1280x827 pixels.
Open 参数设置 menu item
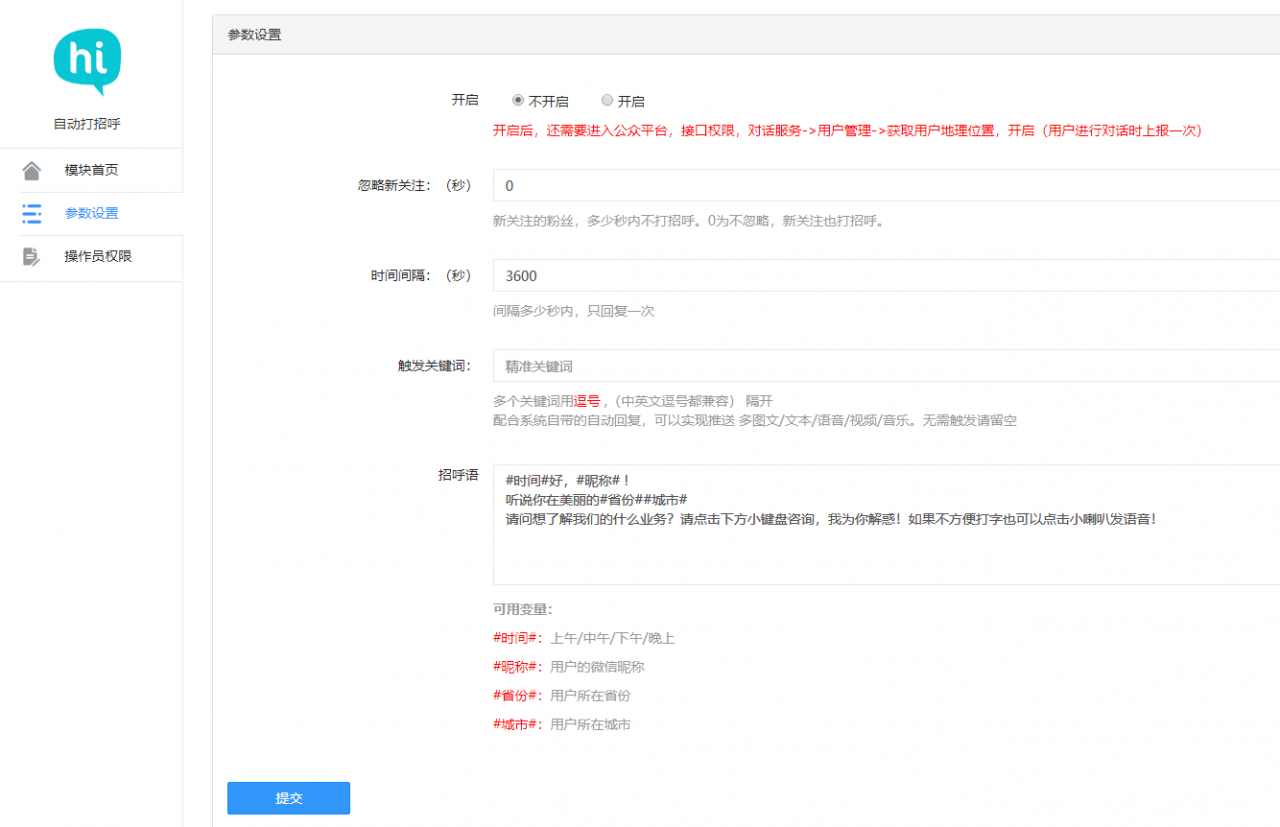91,213
